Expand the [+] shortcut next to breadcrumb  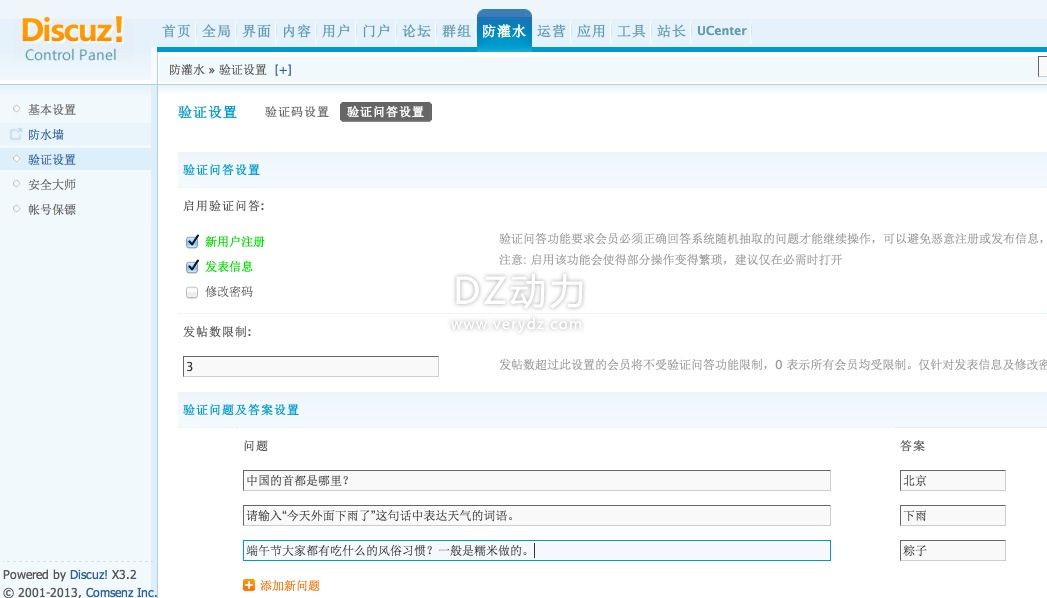(283, 70)
